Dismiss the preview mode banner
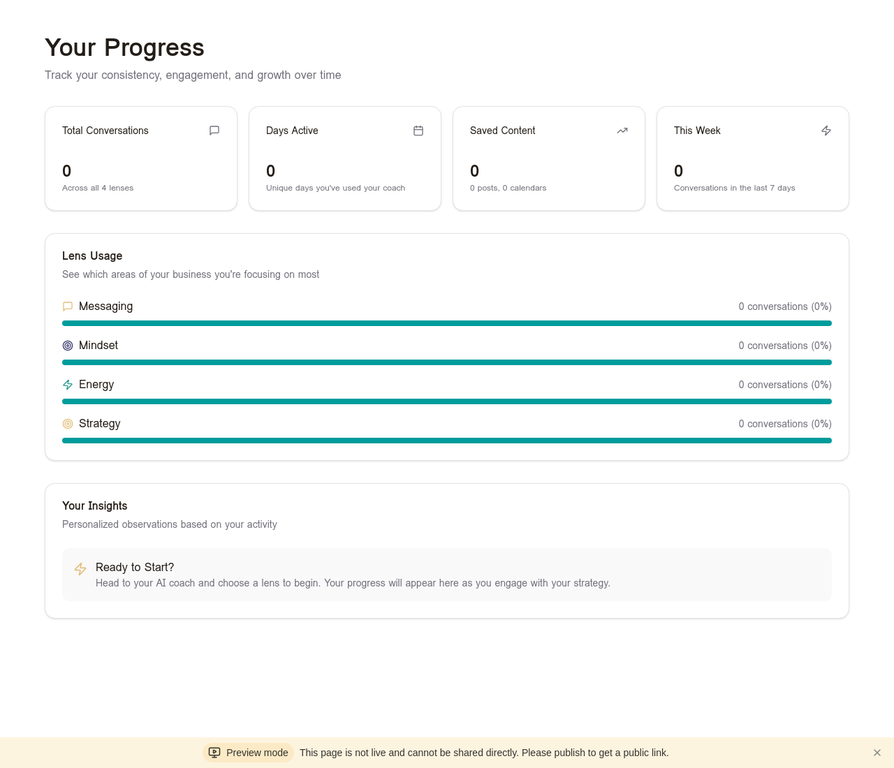 (877, 753)
